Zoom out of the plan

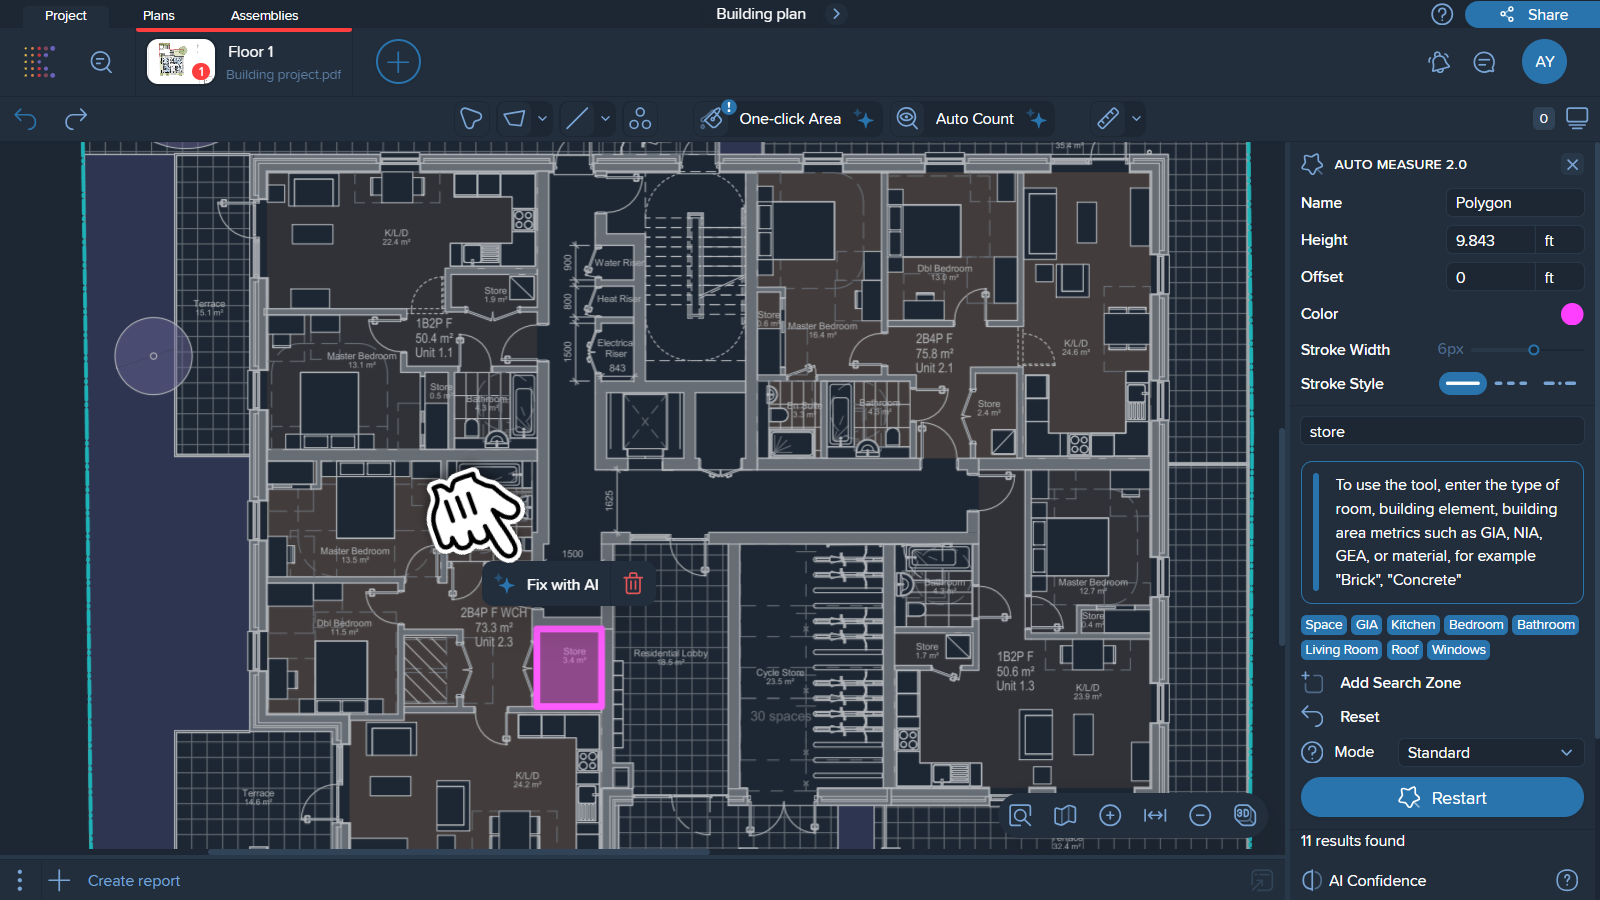1200,815
